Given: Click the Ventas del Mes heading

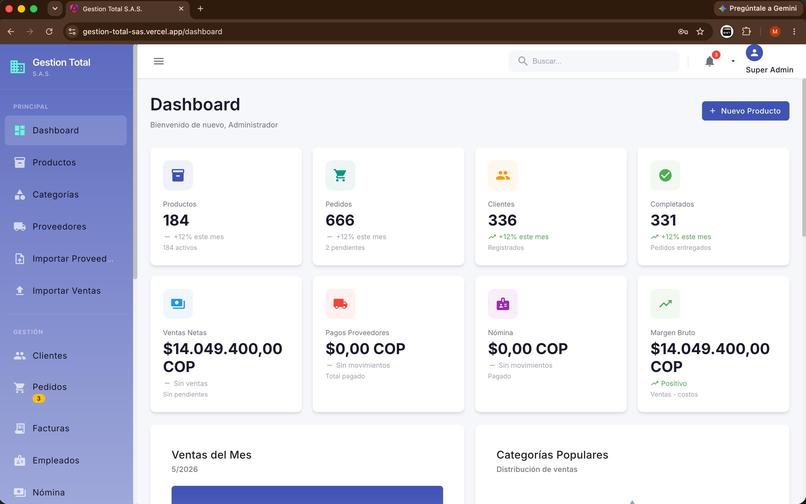Looking at the screenshot, I should (211, 455).
